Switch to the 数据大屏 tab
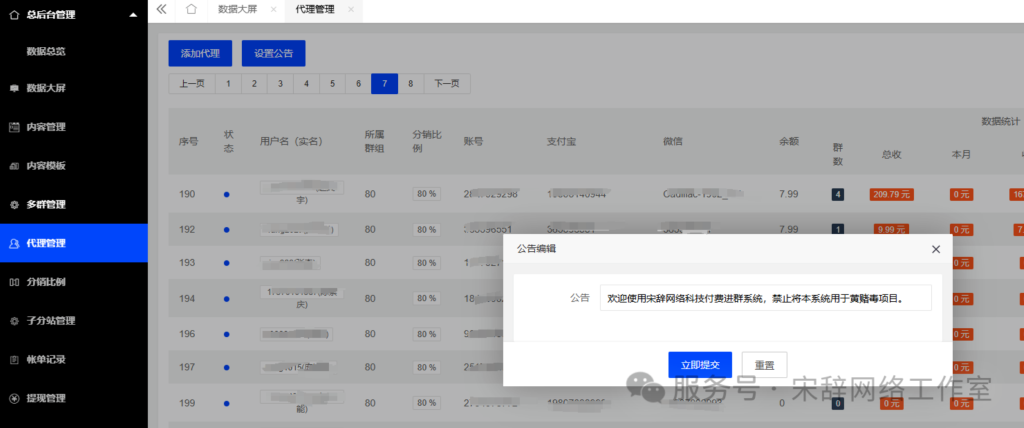 236,9
